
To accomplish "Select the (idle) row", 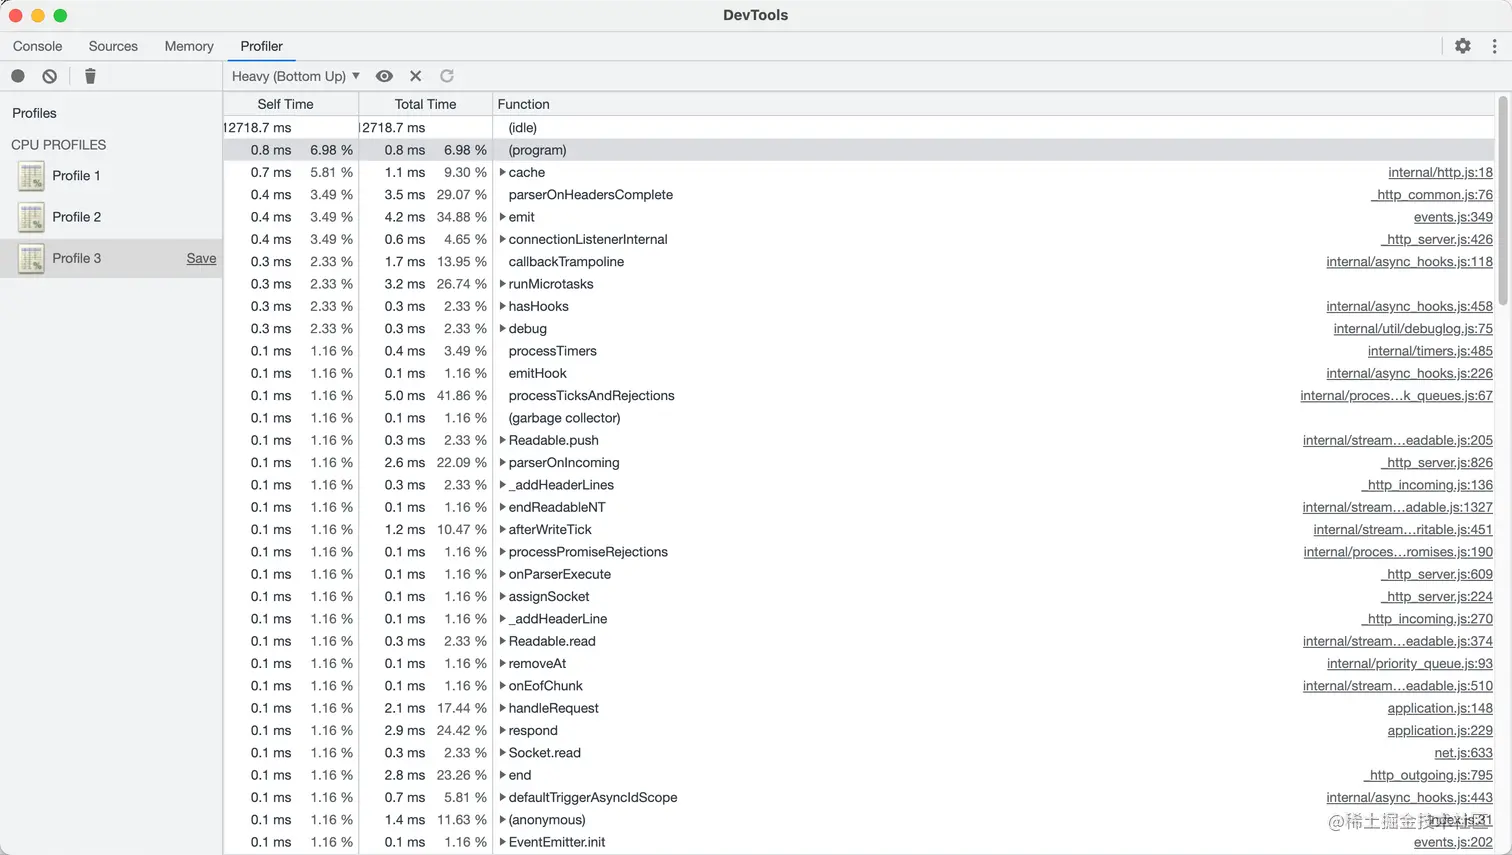I will (x=858, y=128).
